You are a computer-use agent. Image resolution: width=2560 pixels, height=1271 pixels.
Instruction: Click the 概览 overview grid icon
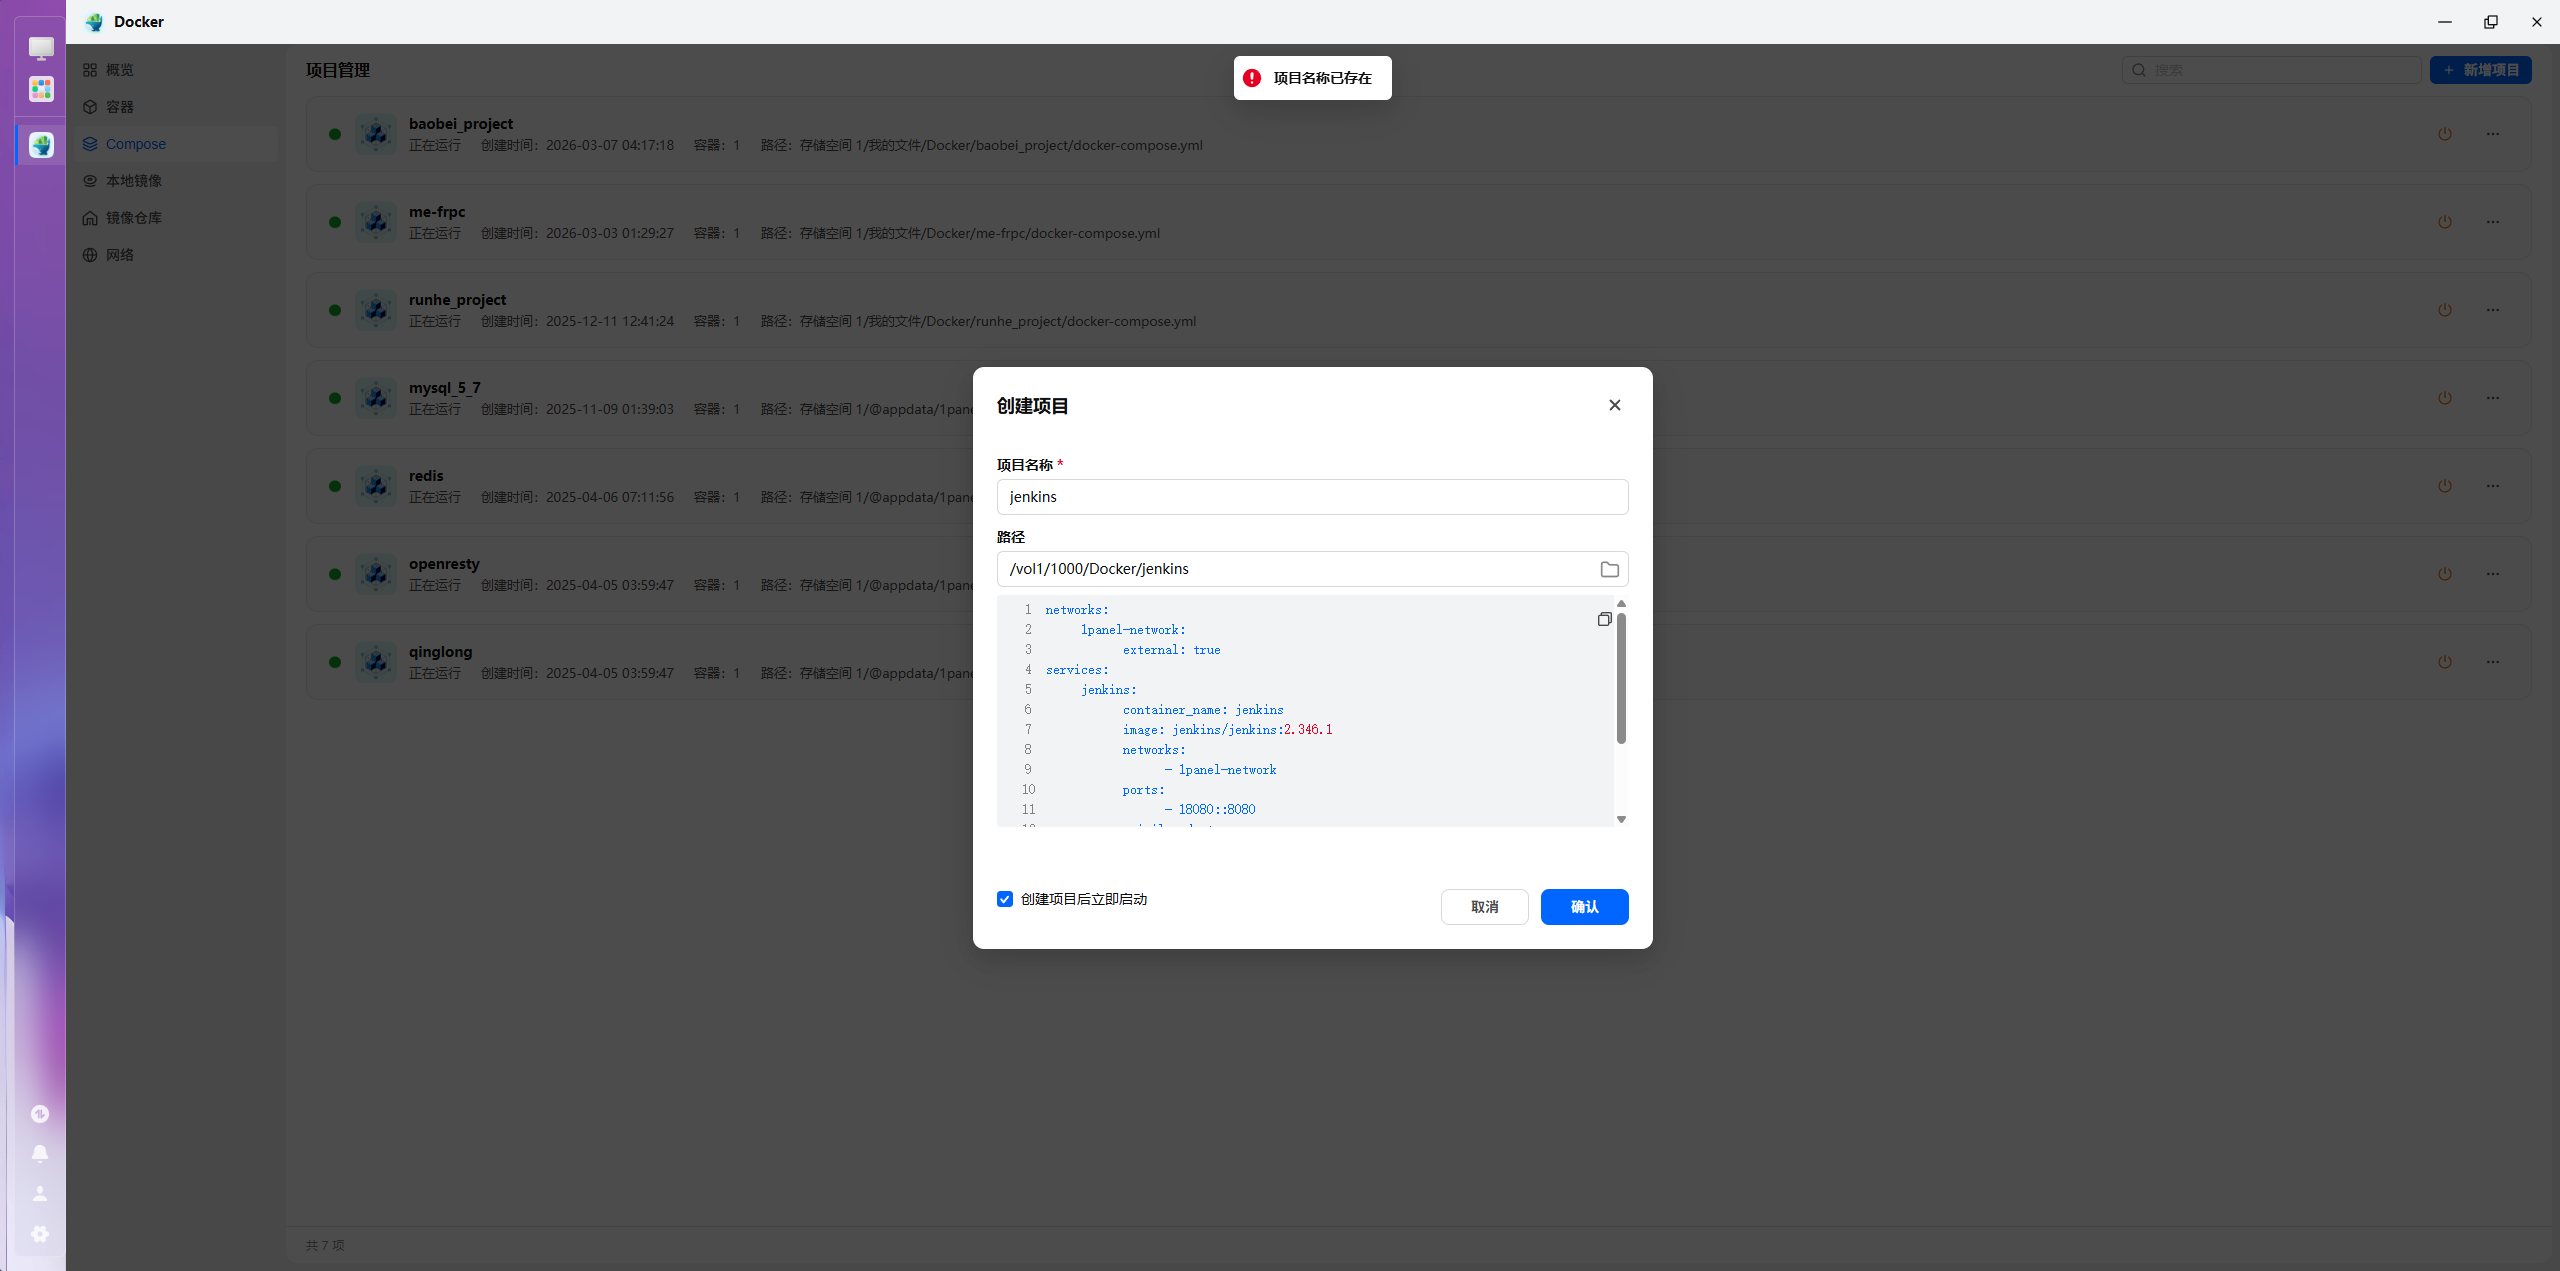pos(90,70)
